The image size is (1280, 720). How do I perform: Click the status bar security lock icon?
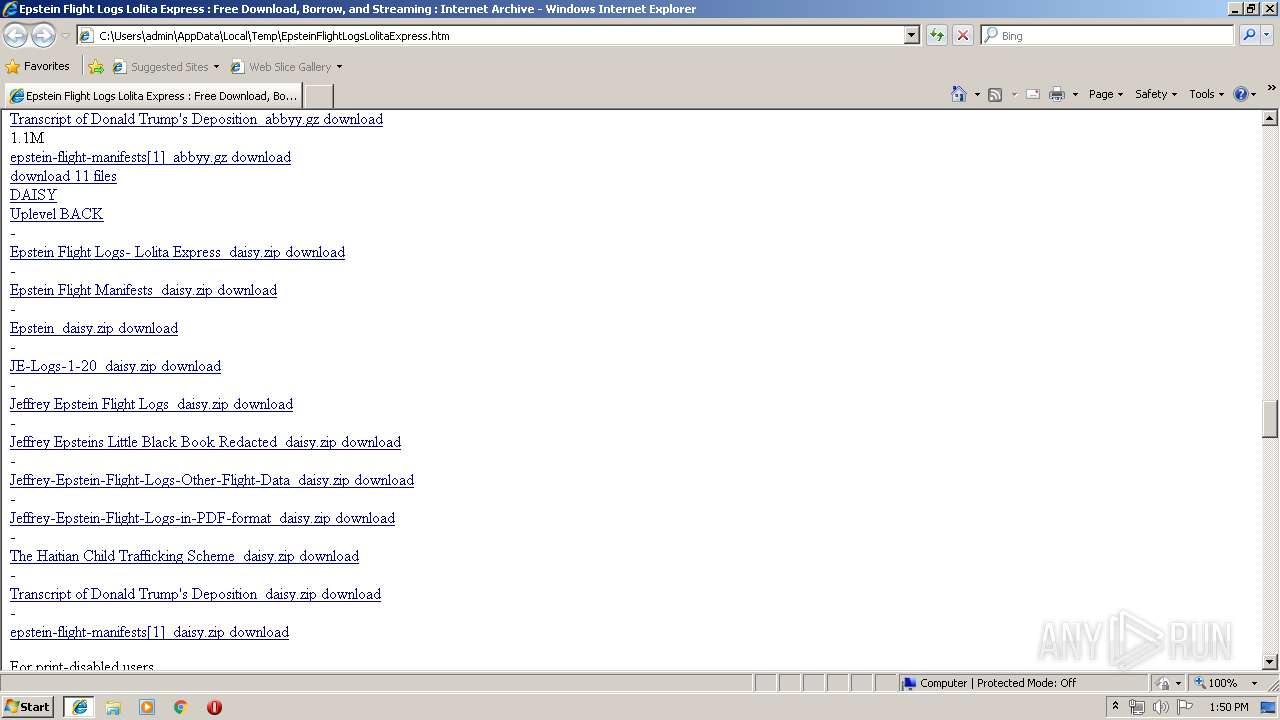1163,683
